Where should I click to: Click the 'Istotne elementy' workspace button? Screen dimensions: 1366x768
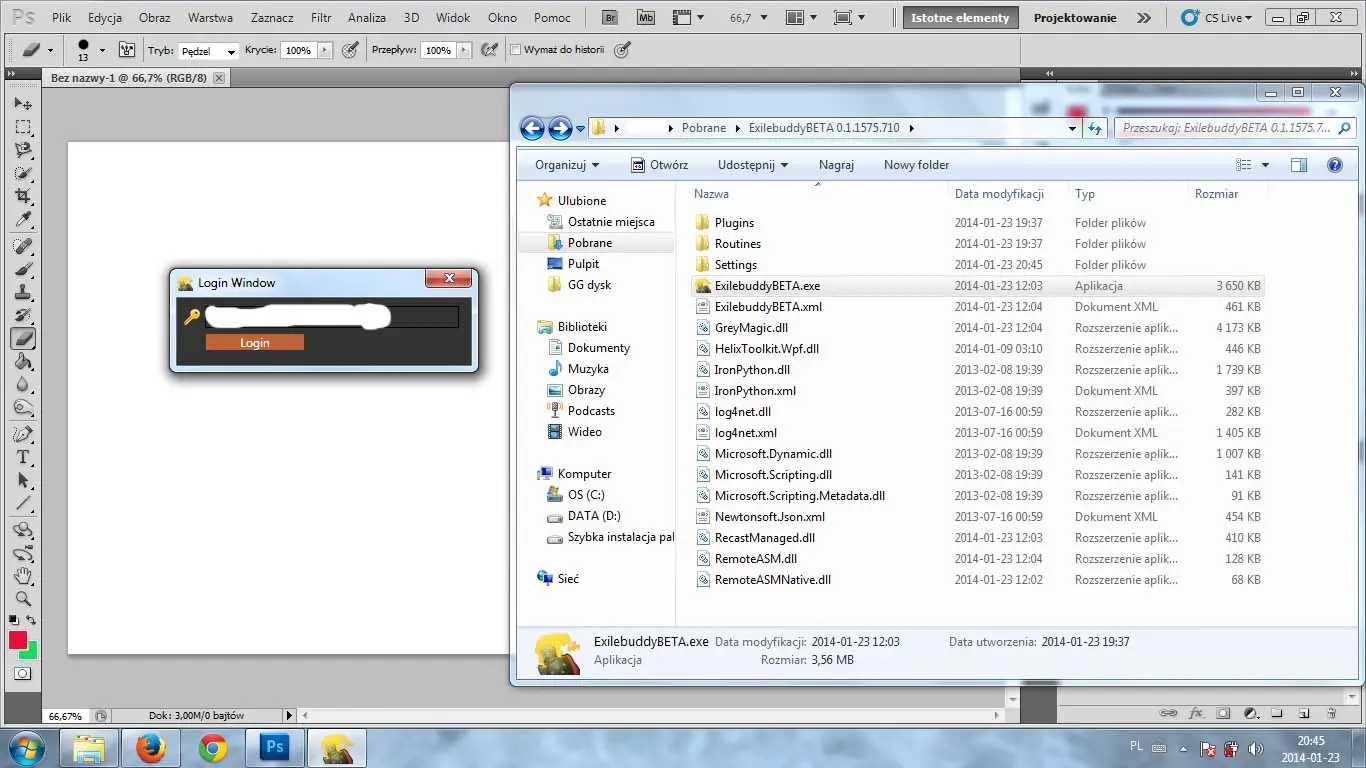(x=960, y=18)
